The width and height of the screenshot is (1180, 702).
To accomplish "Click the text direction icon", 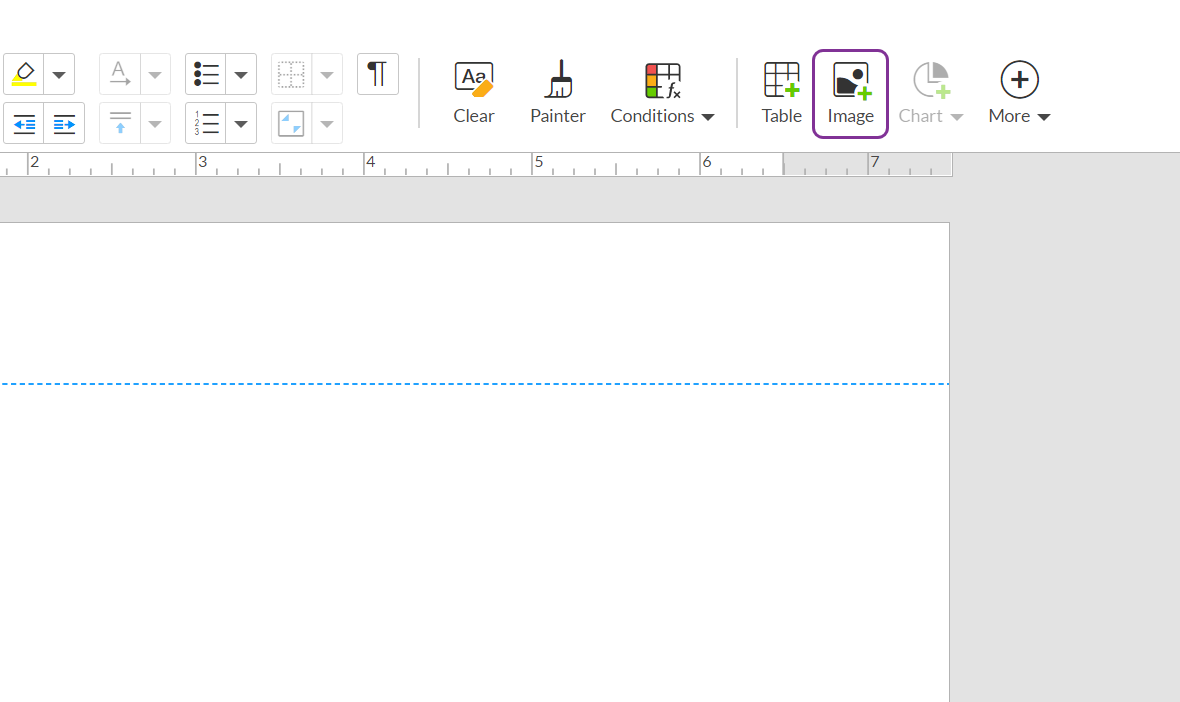I will pos(120,74).
